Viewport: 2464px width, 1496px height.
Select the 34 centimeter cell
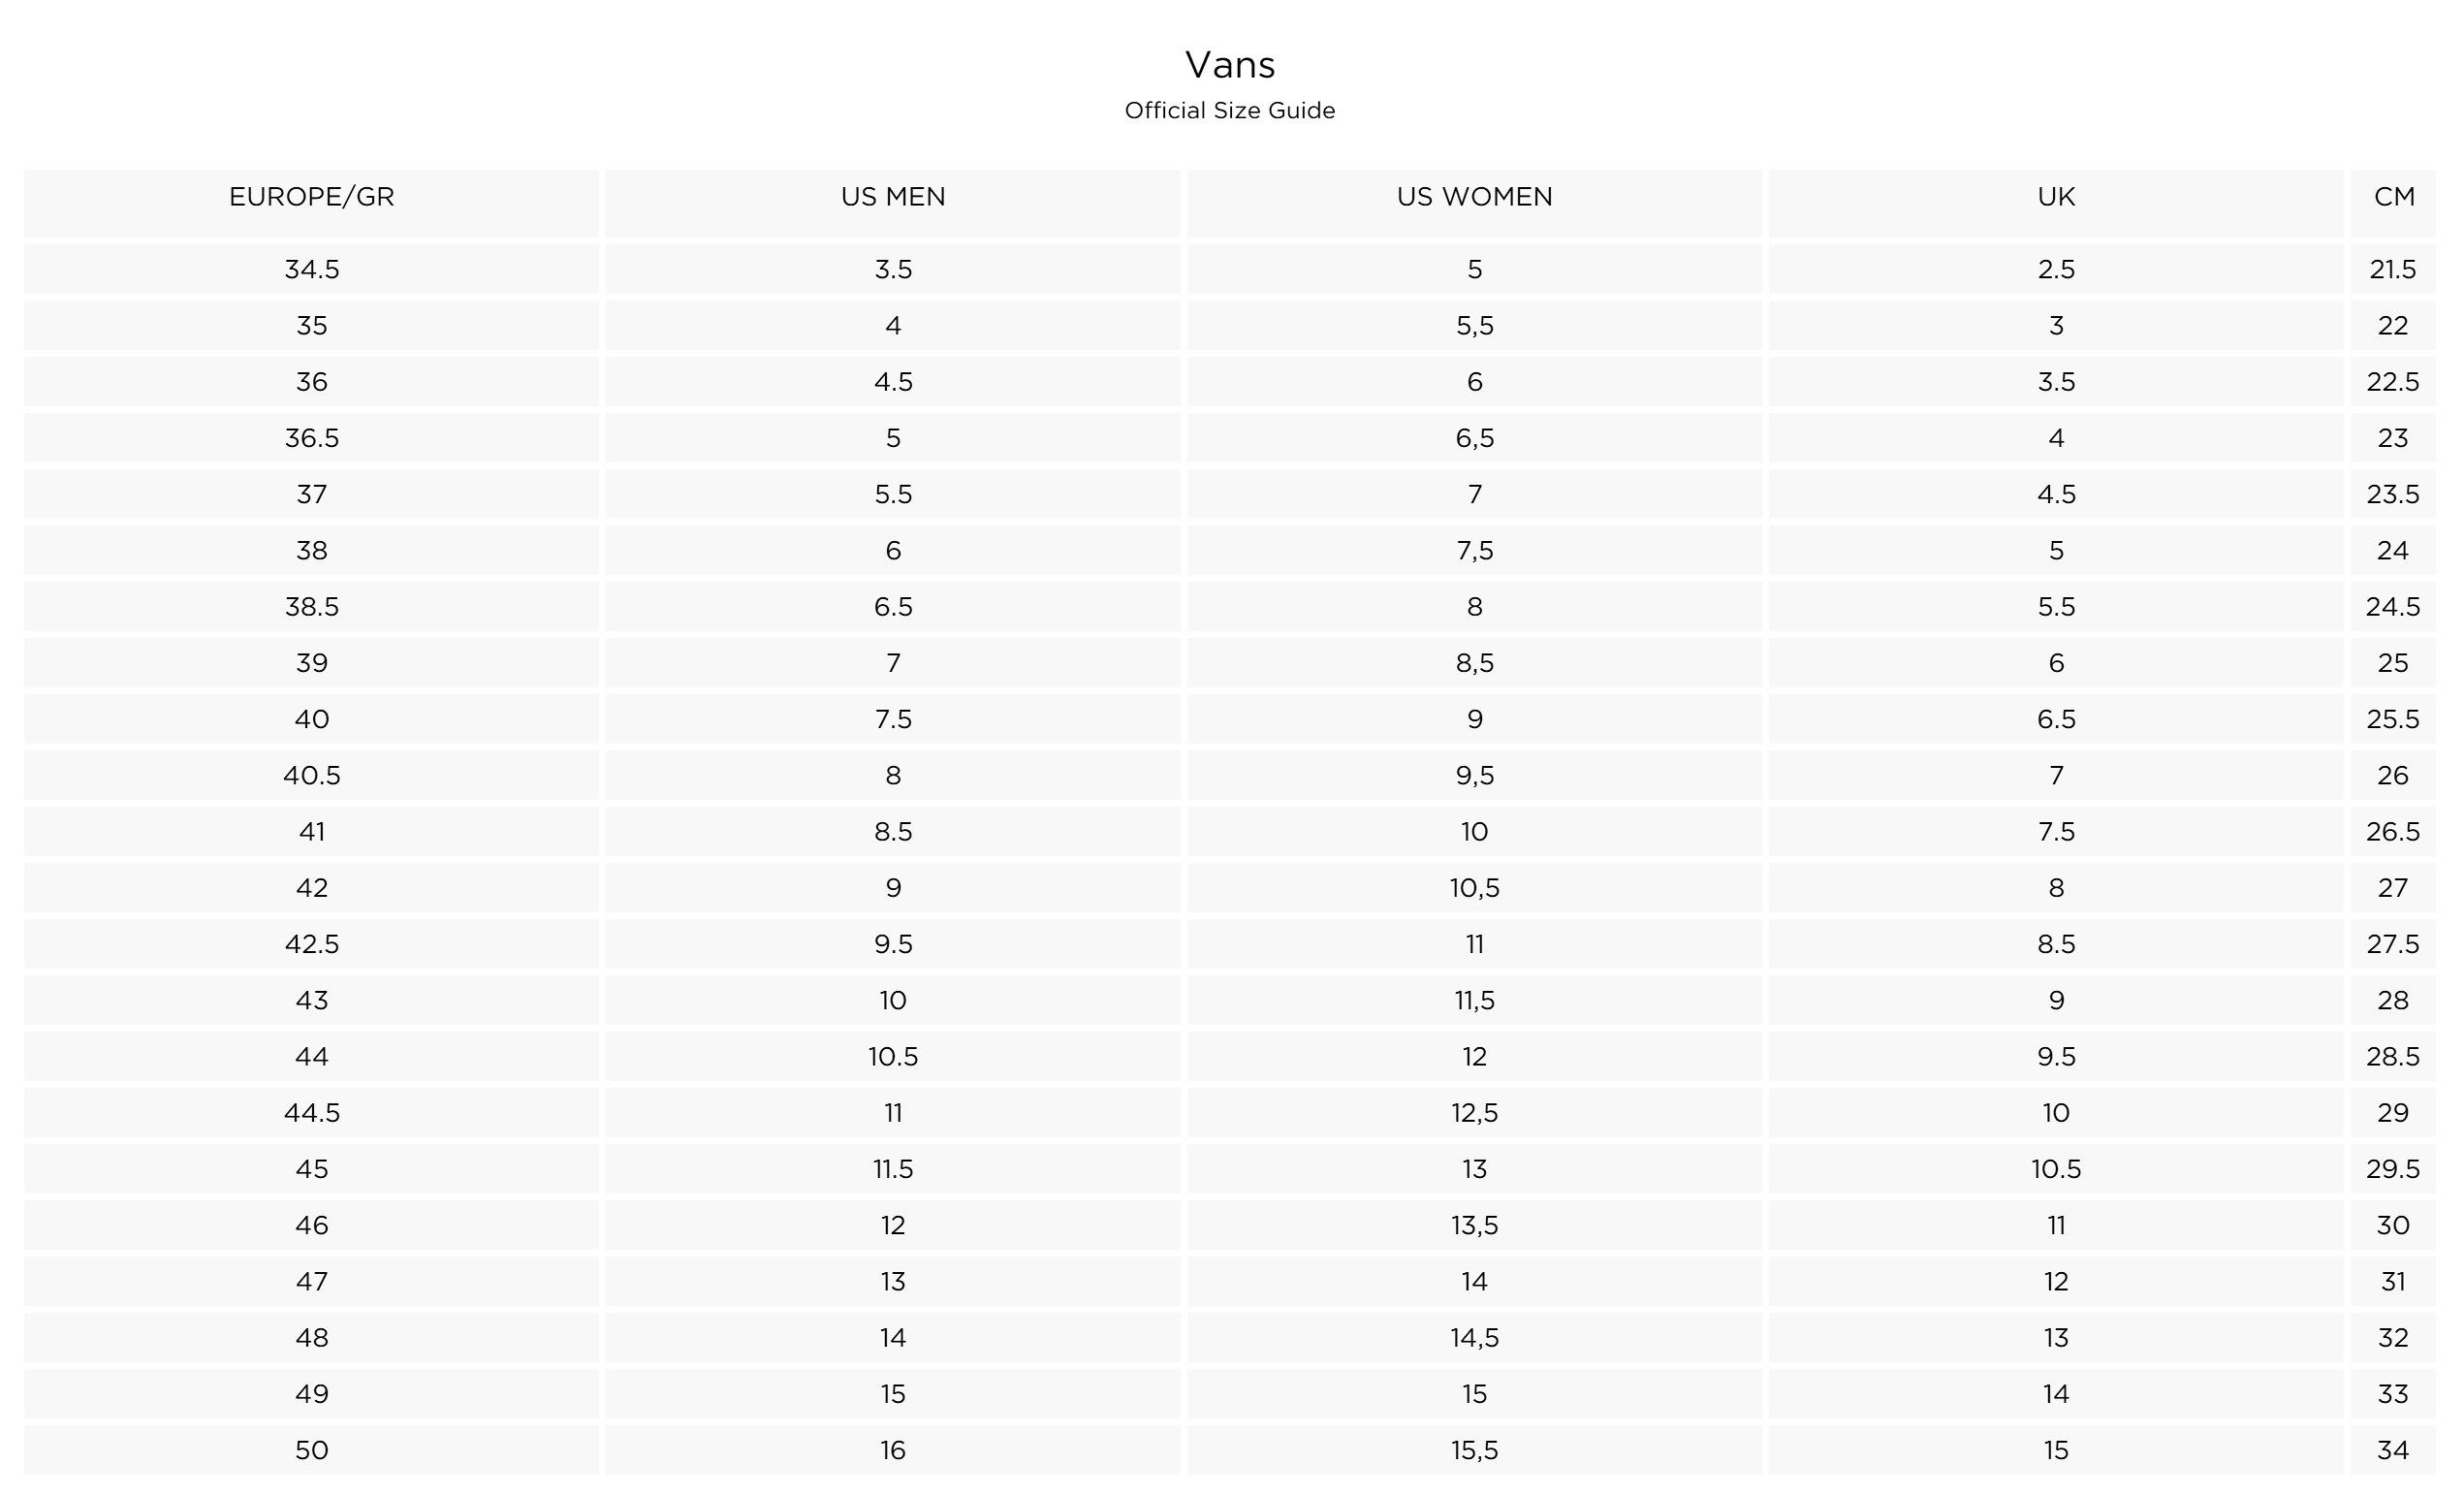pyautogui.click(x=2393, y=1450)
